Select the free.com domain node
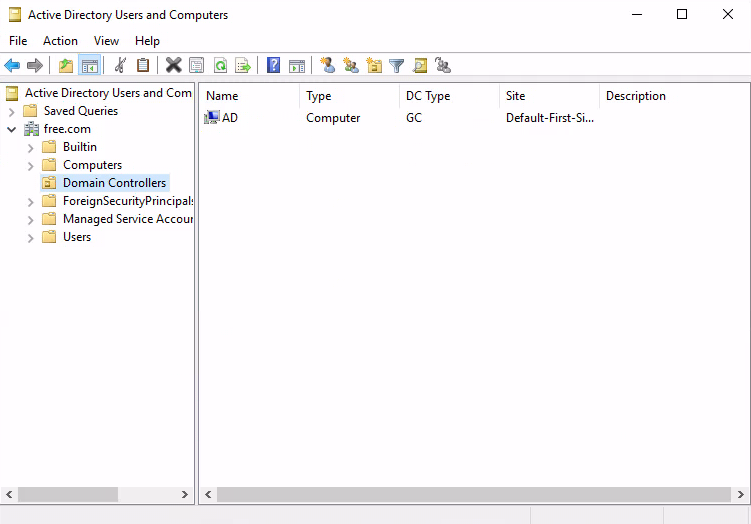751x524 pixels. [67, 129]
